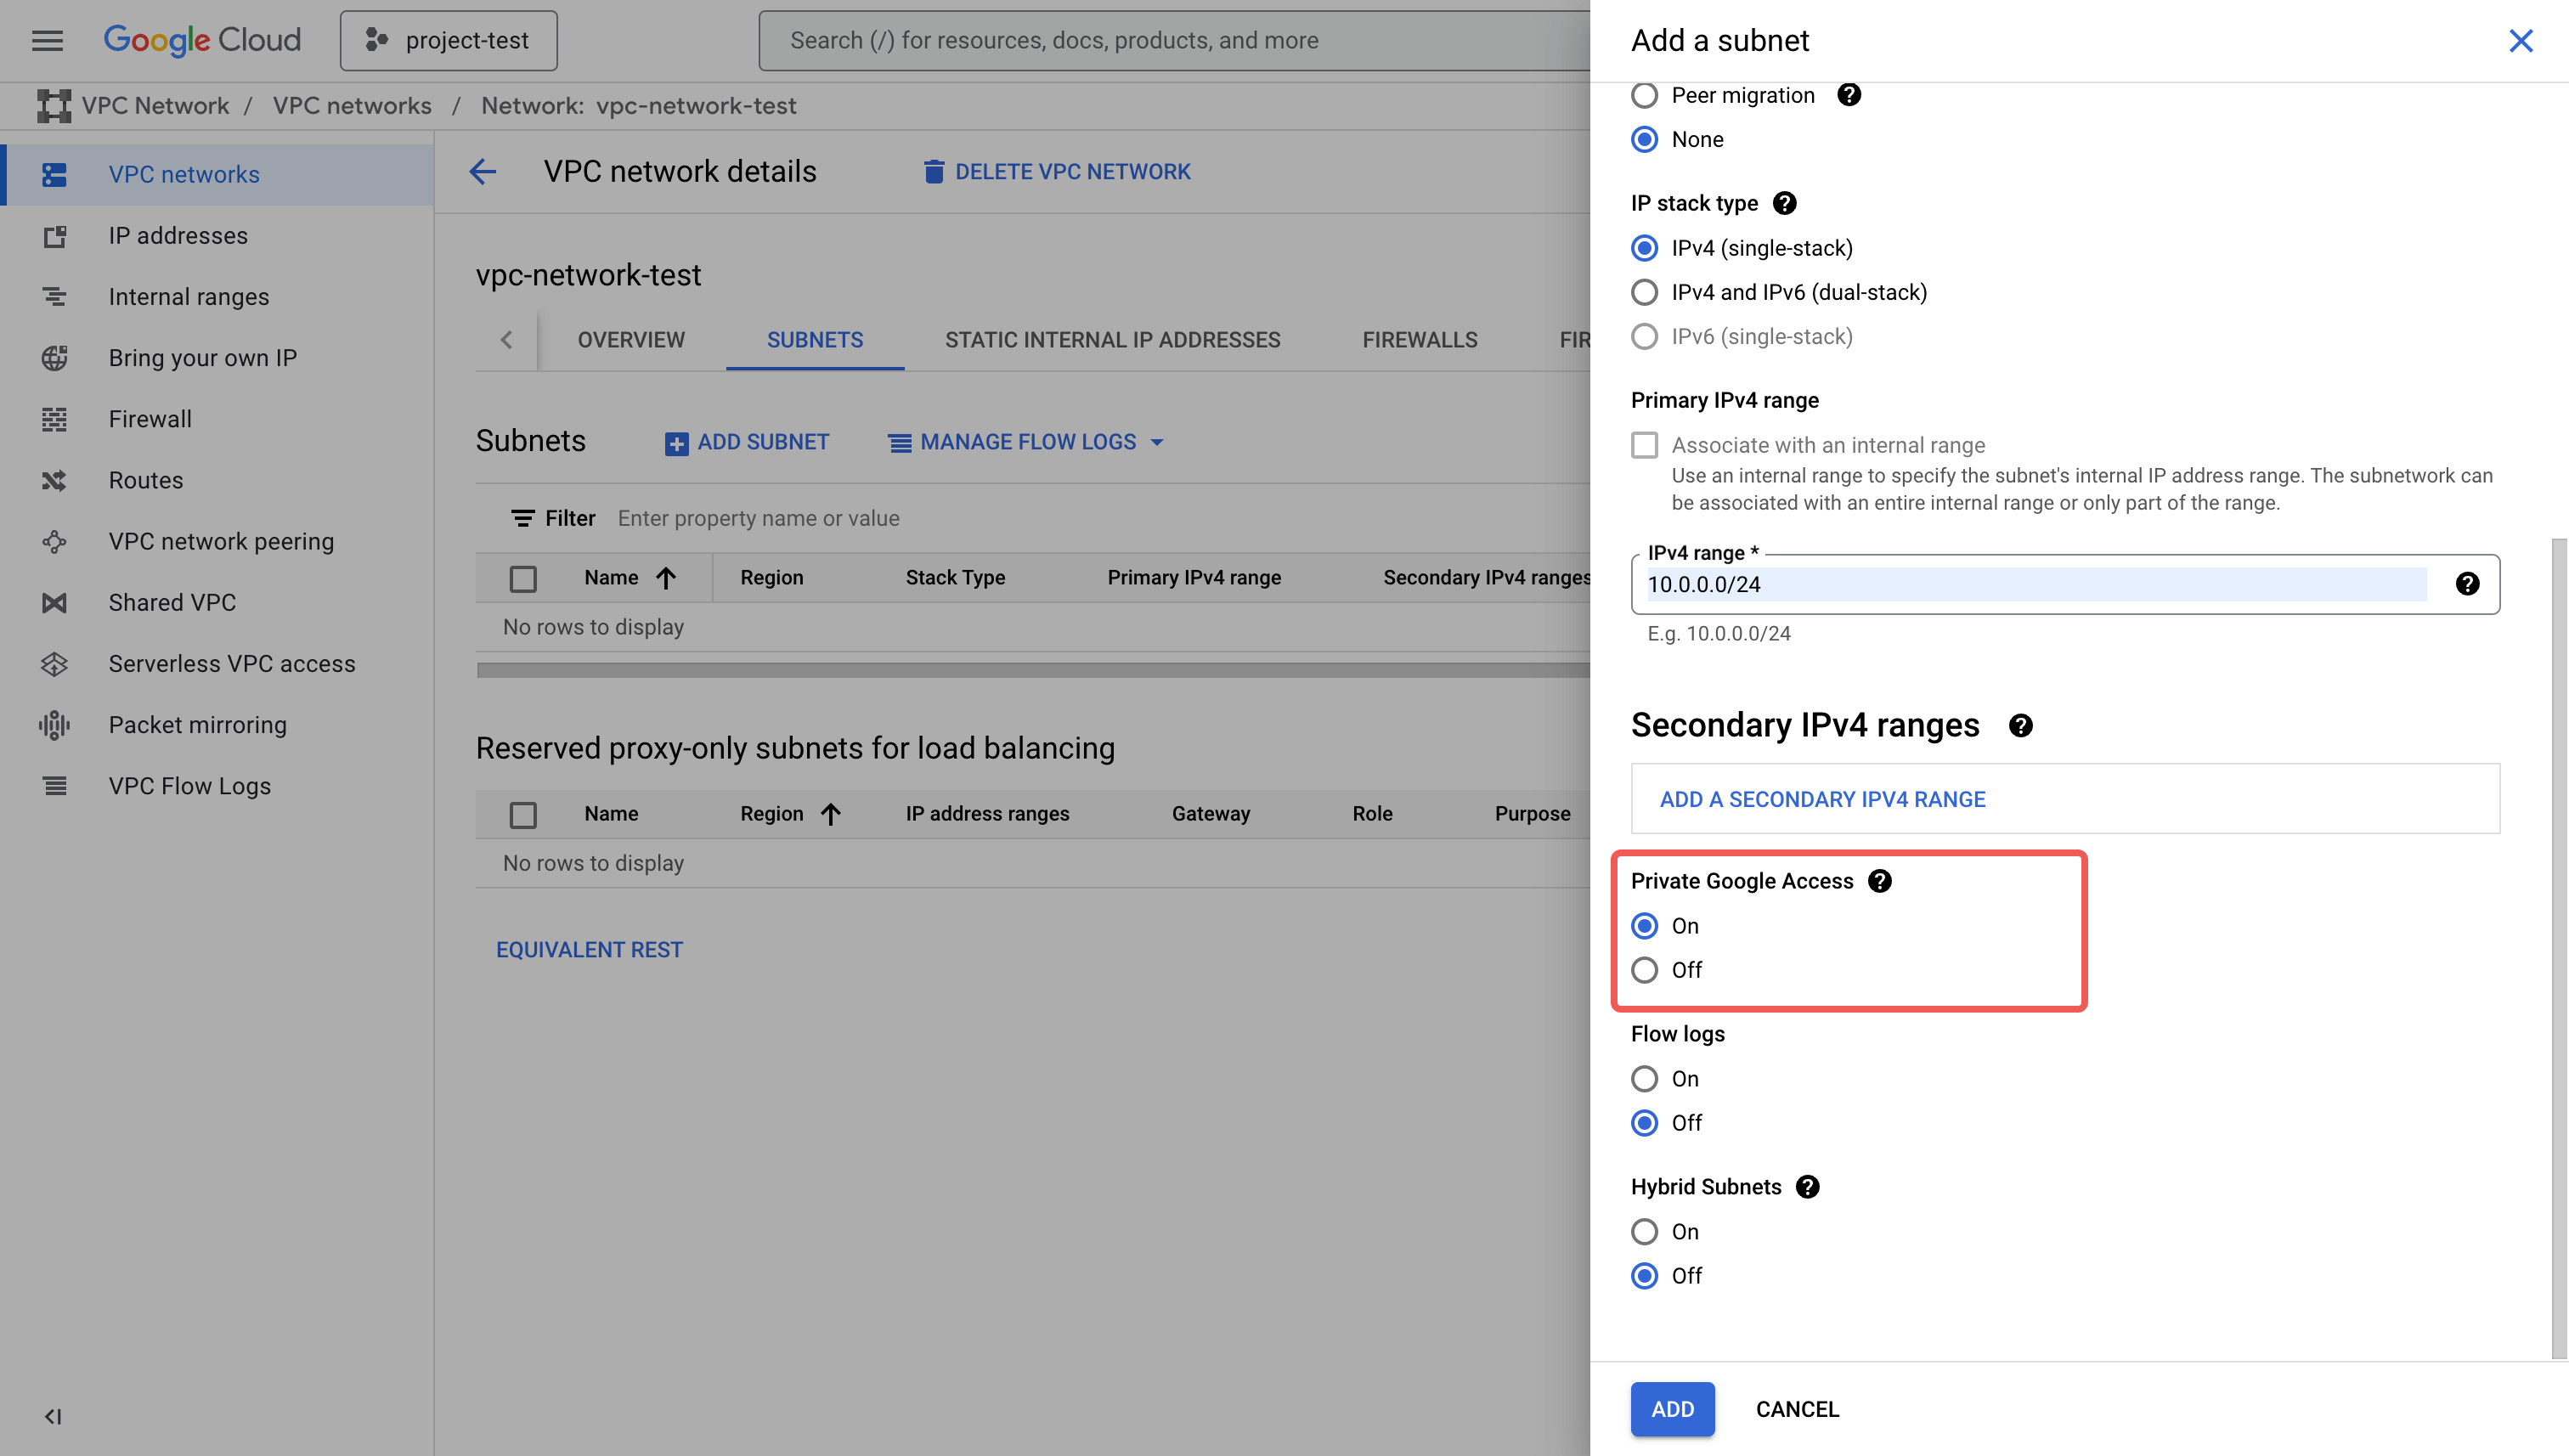Click the IPv4 range input field

[x=2035, y=584]
